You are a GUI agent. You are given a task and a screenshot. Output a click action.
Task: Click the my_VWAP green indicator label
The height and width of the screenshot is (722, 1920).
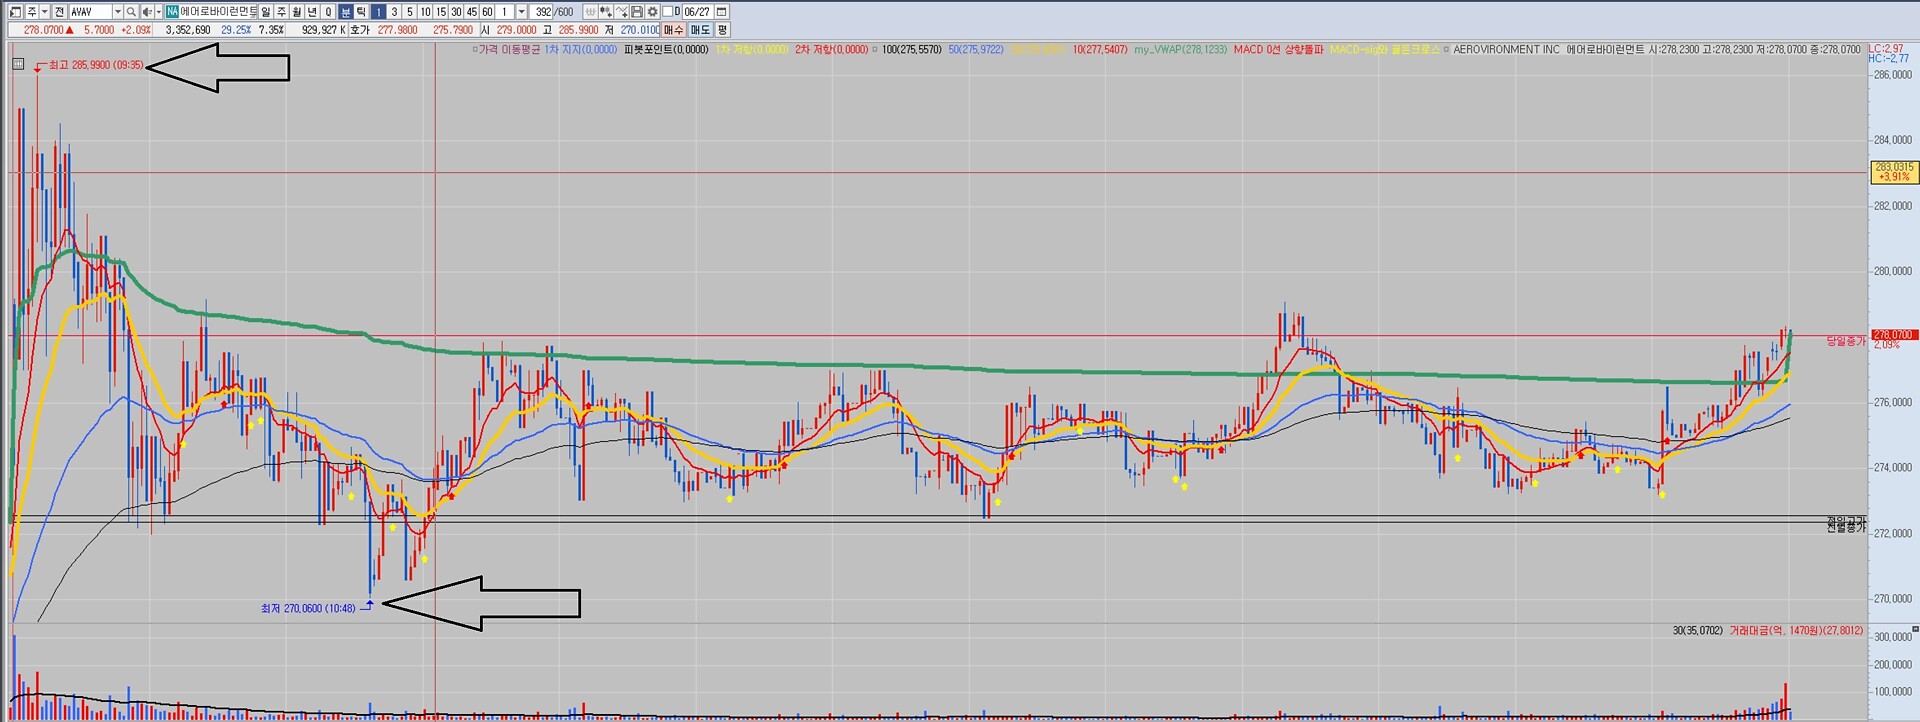pos(1179,49)
